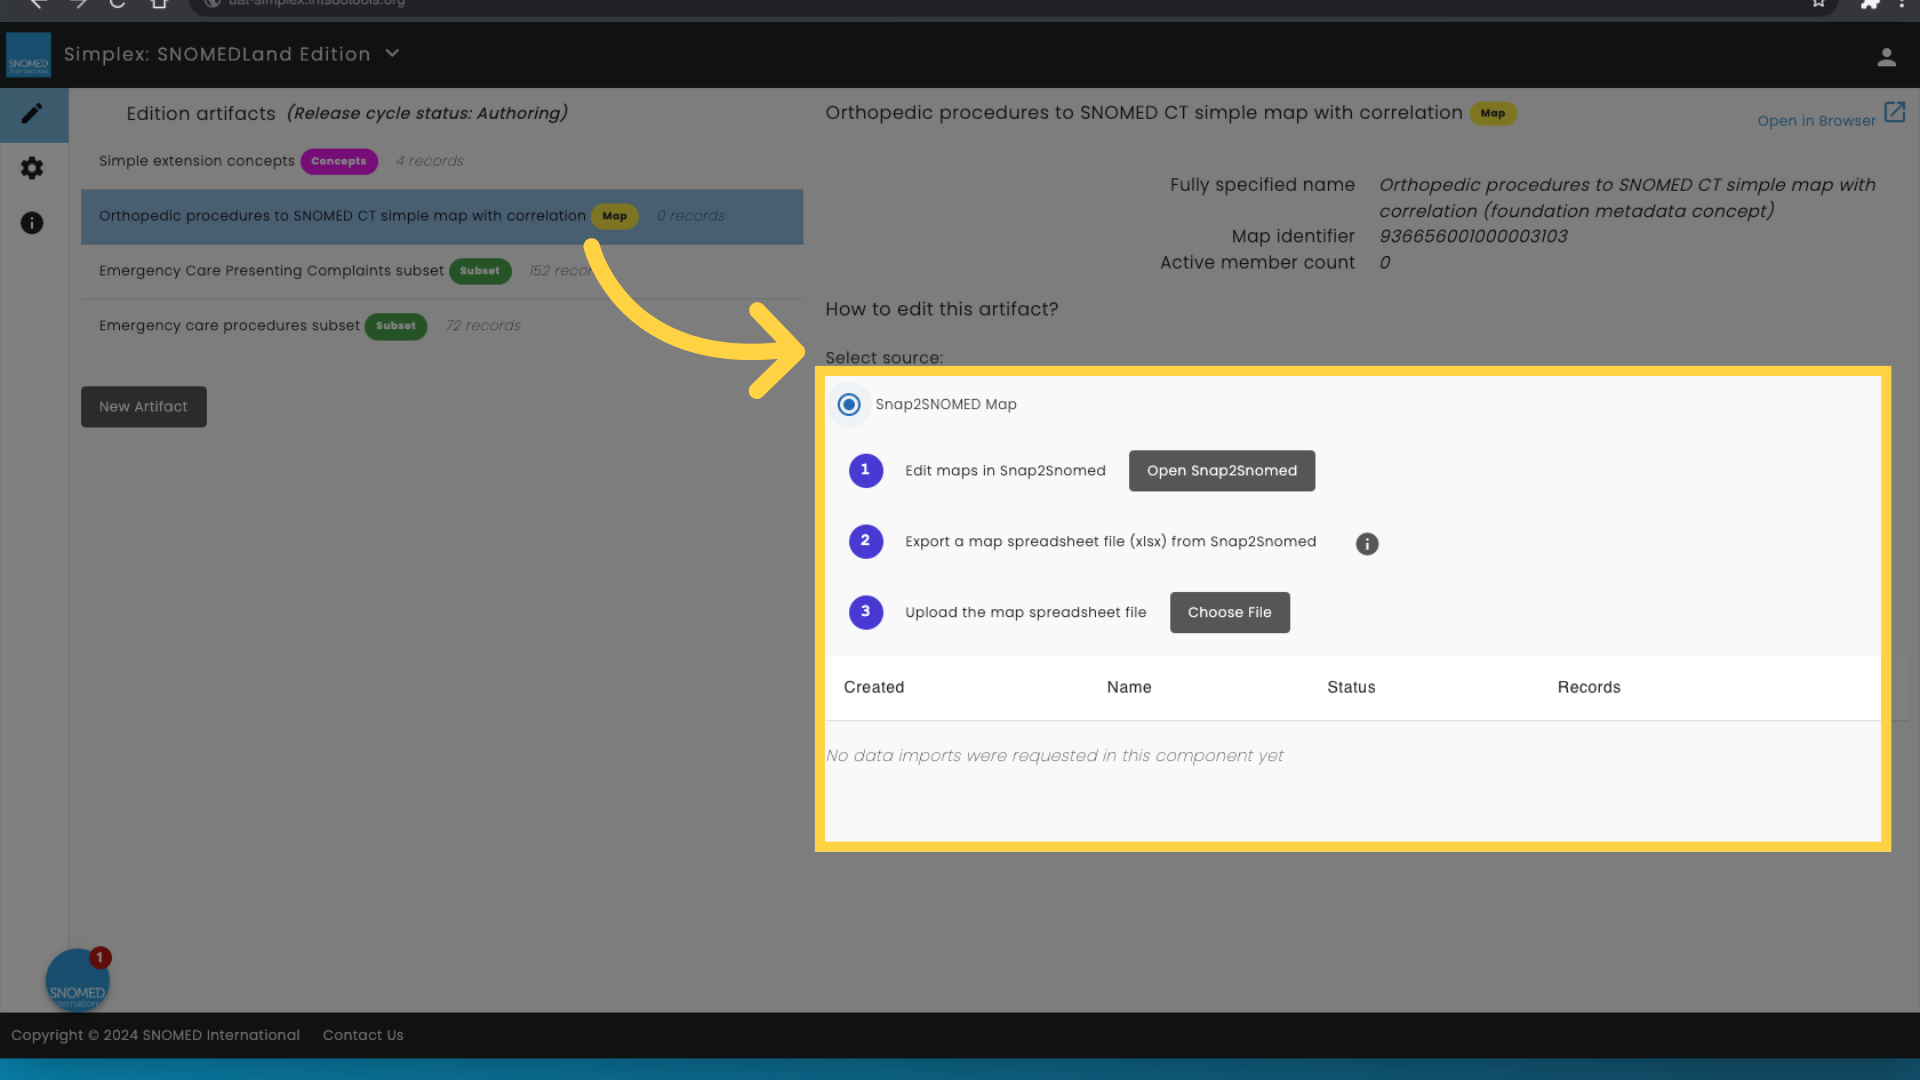Click the pink Concepts badge

339,162
